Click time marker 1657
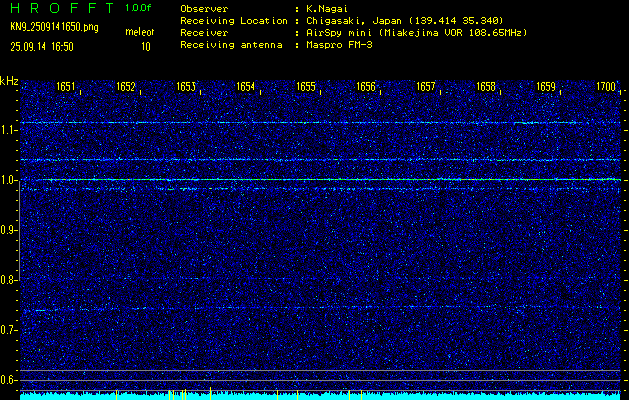The image size is (629, 400). coord(426,86)
